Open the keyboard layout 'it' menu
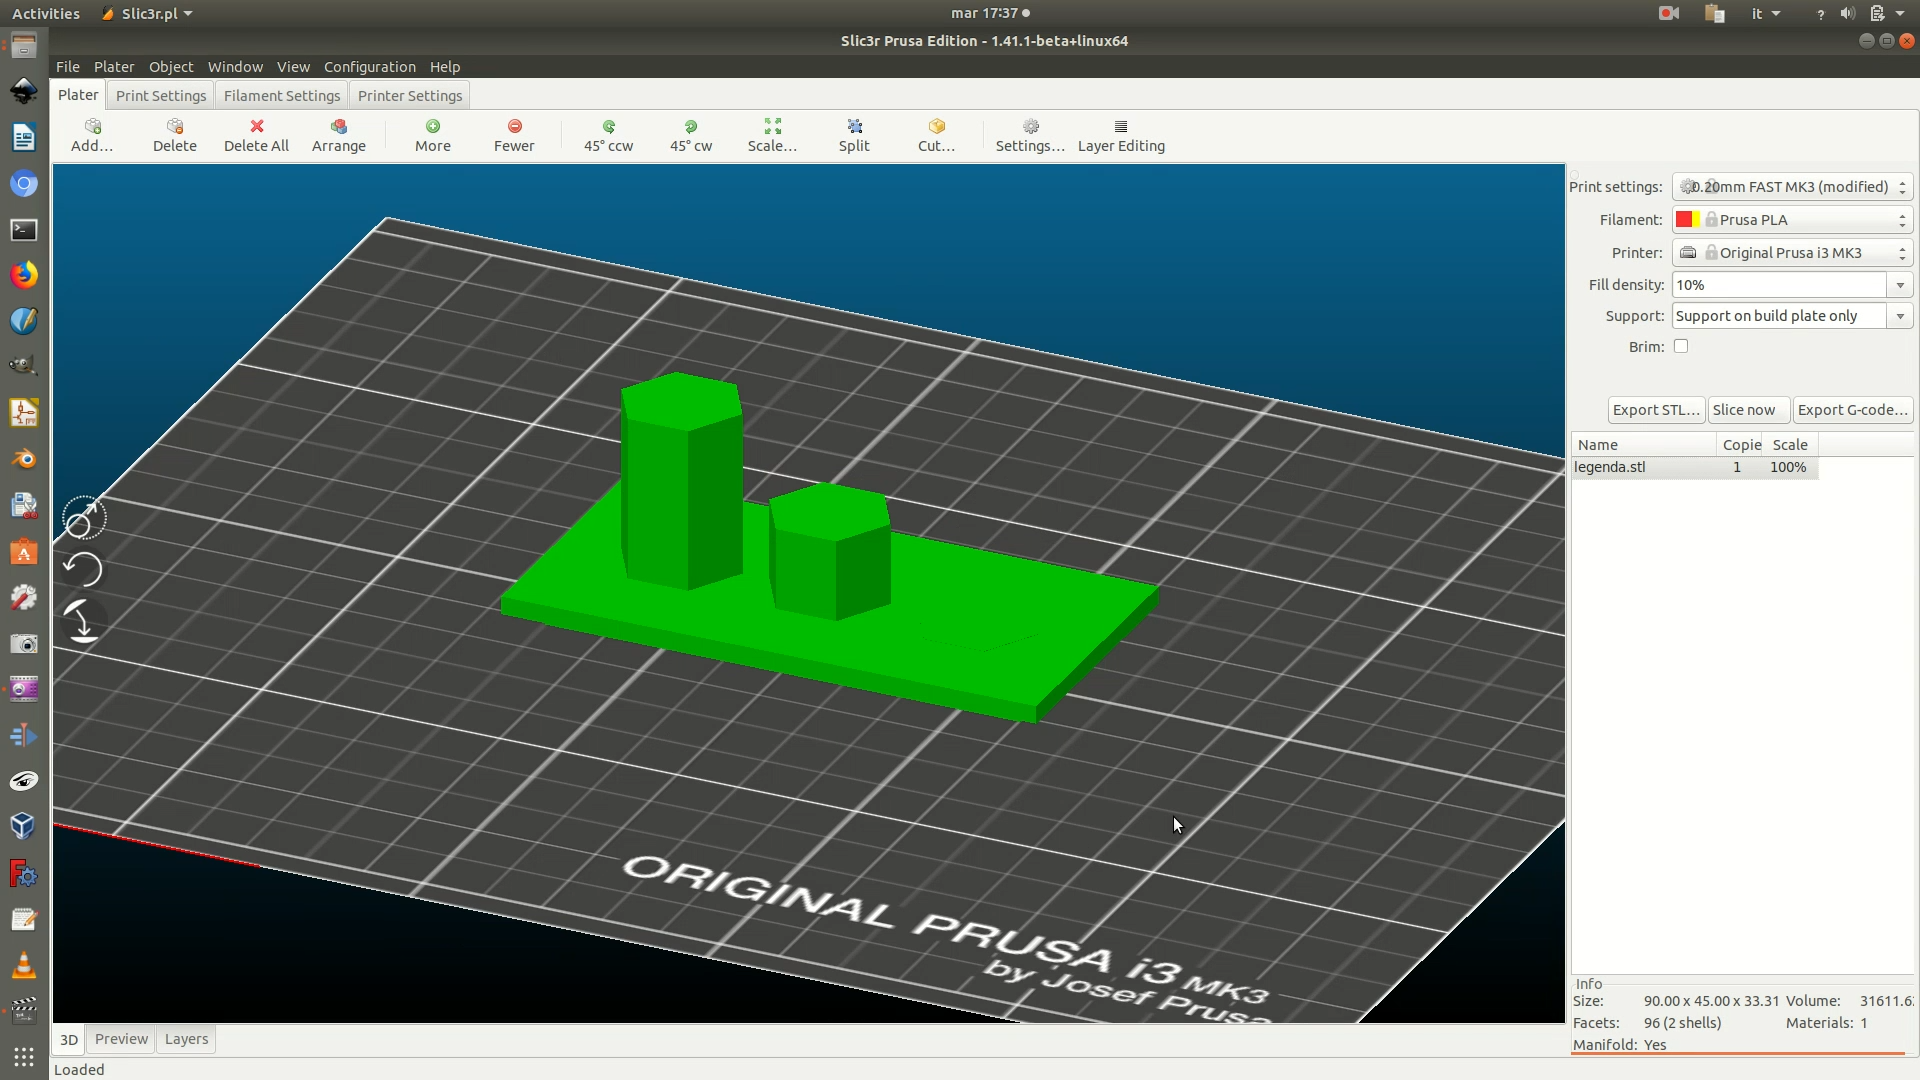Viewport: 1920px width, 1080px height. click(x=1765, y=13)
